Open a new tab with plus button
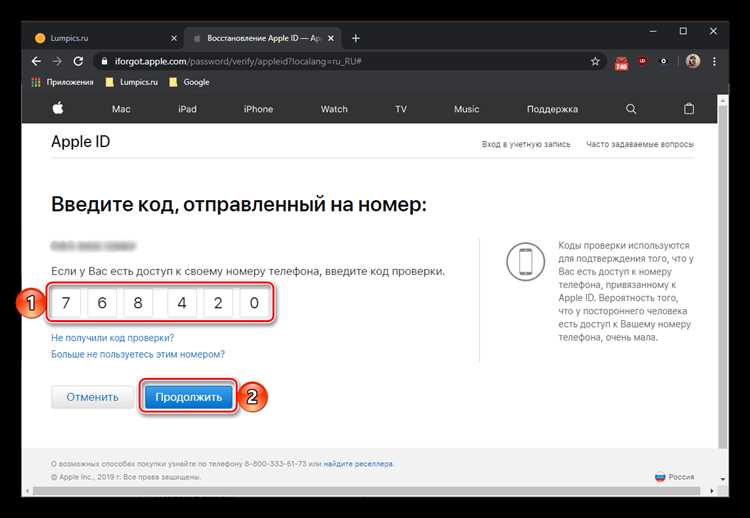Screen dimensions: 750x518 355,38
